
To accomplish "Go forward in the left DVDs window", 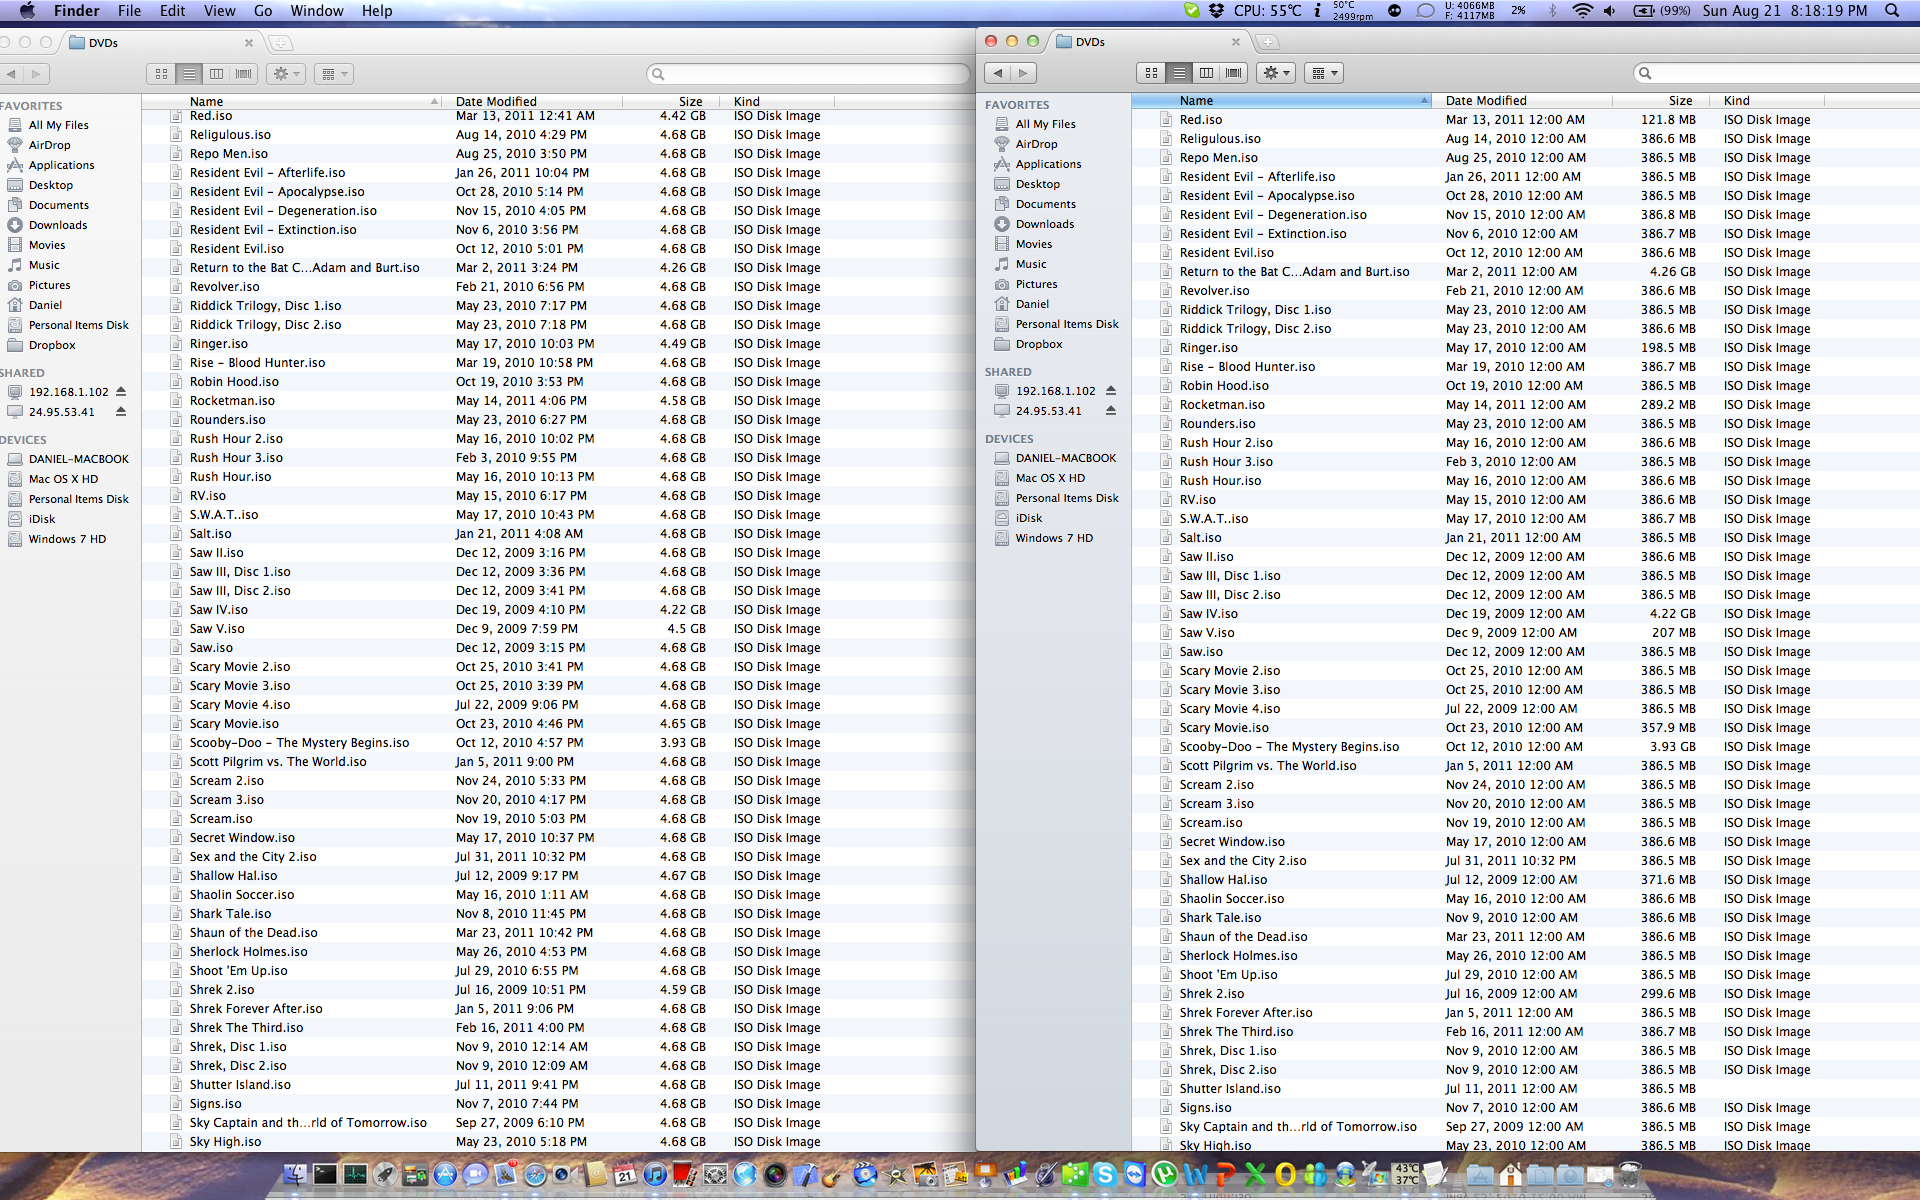I will coord(36,74).
